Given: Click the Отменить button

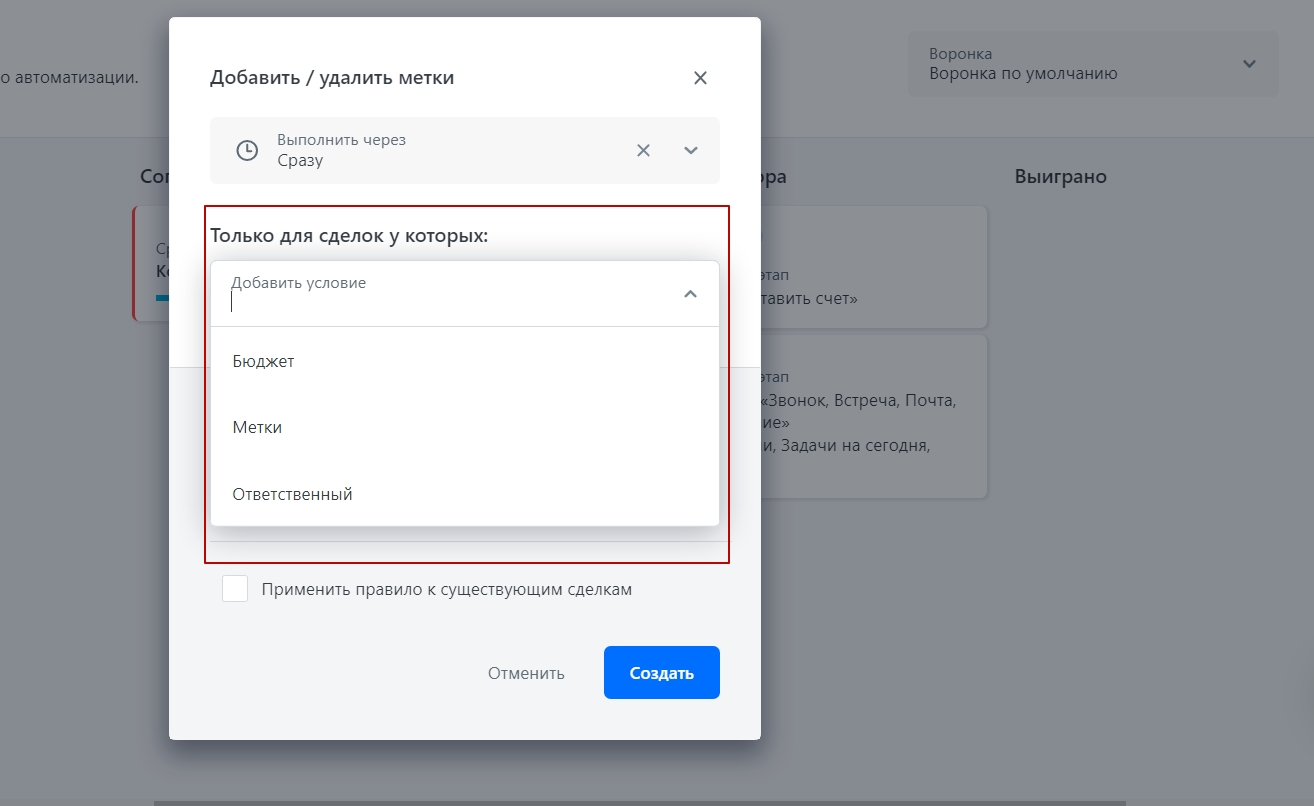Looking at the screenshot, I should (x=526, y=673).
